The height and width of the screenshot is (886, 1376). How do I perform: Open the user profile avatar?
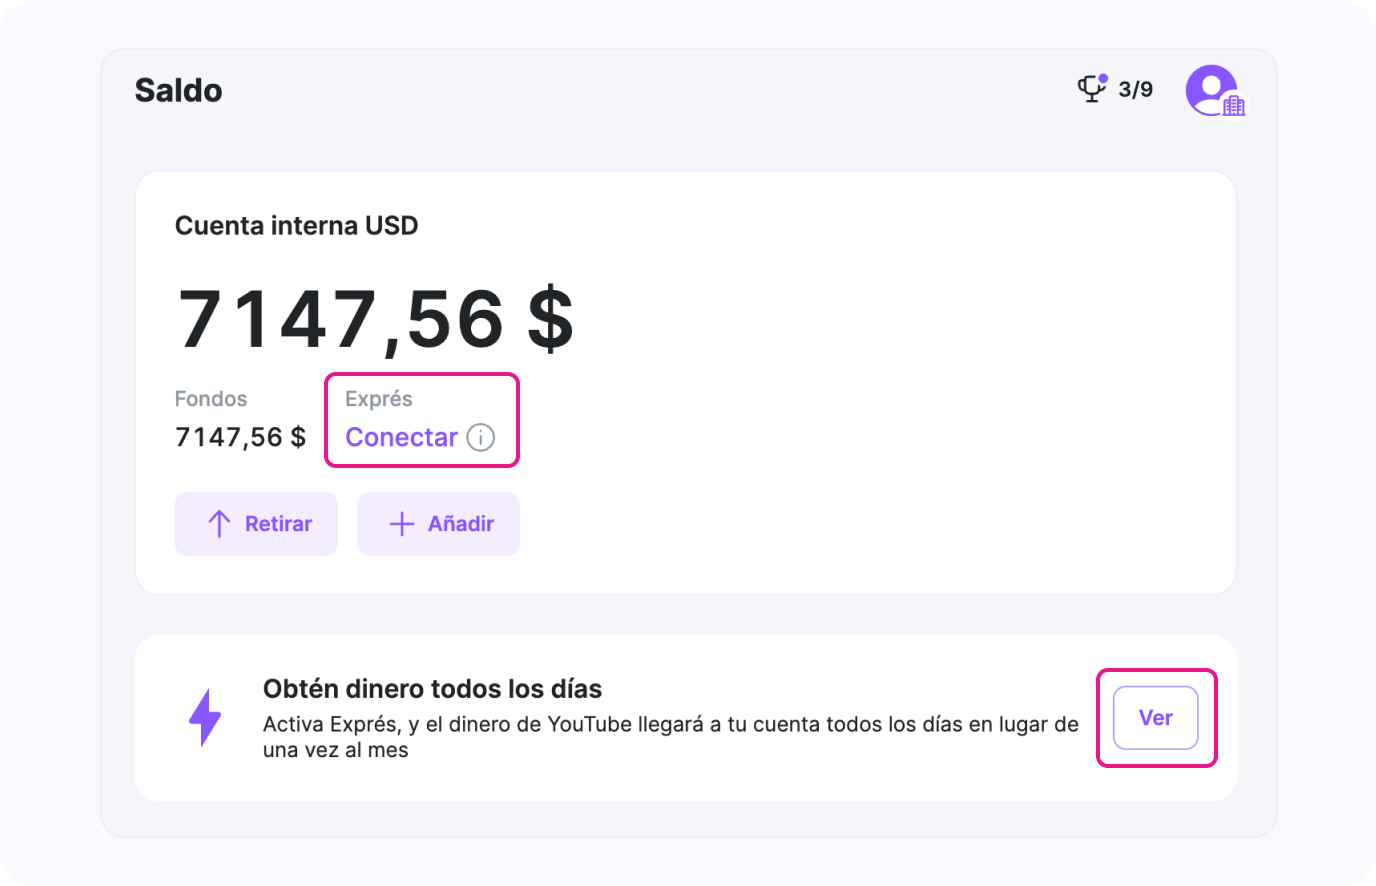click(x=1215, y=91)
